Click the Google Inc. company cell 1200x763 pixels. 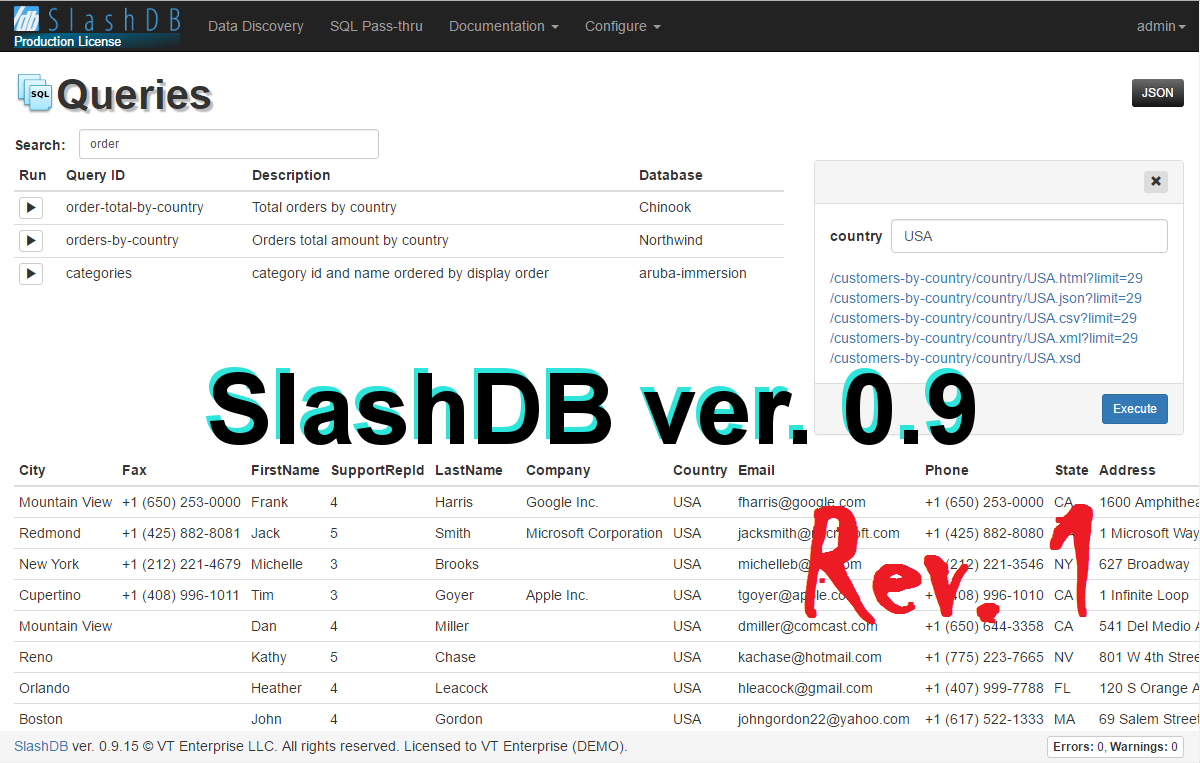(x=562, y=502)
